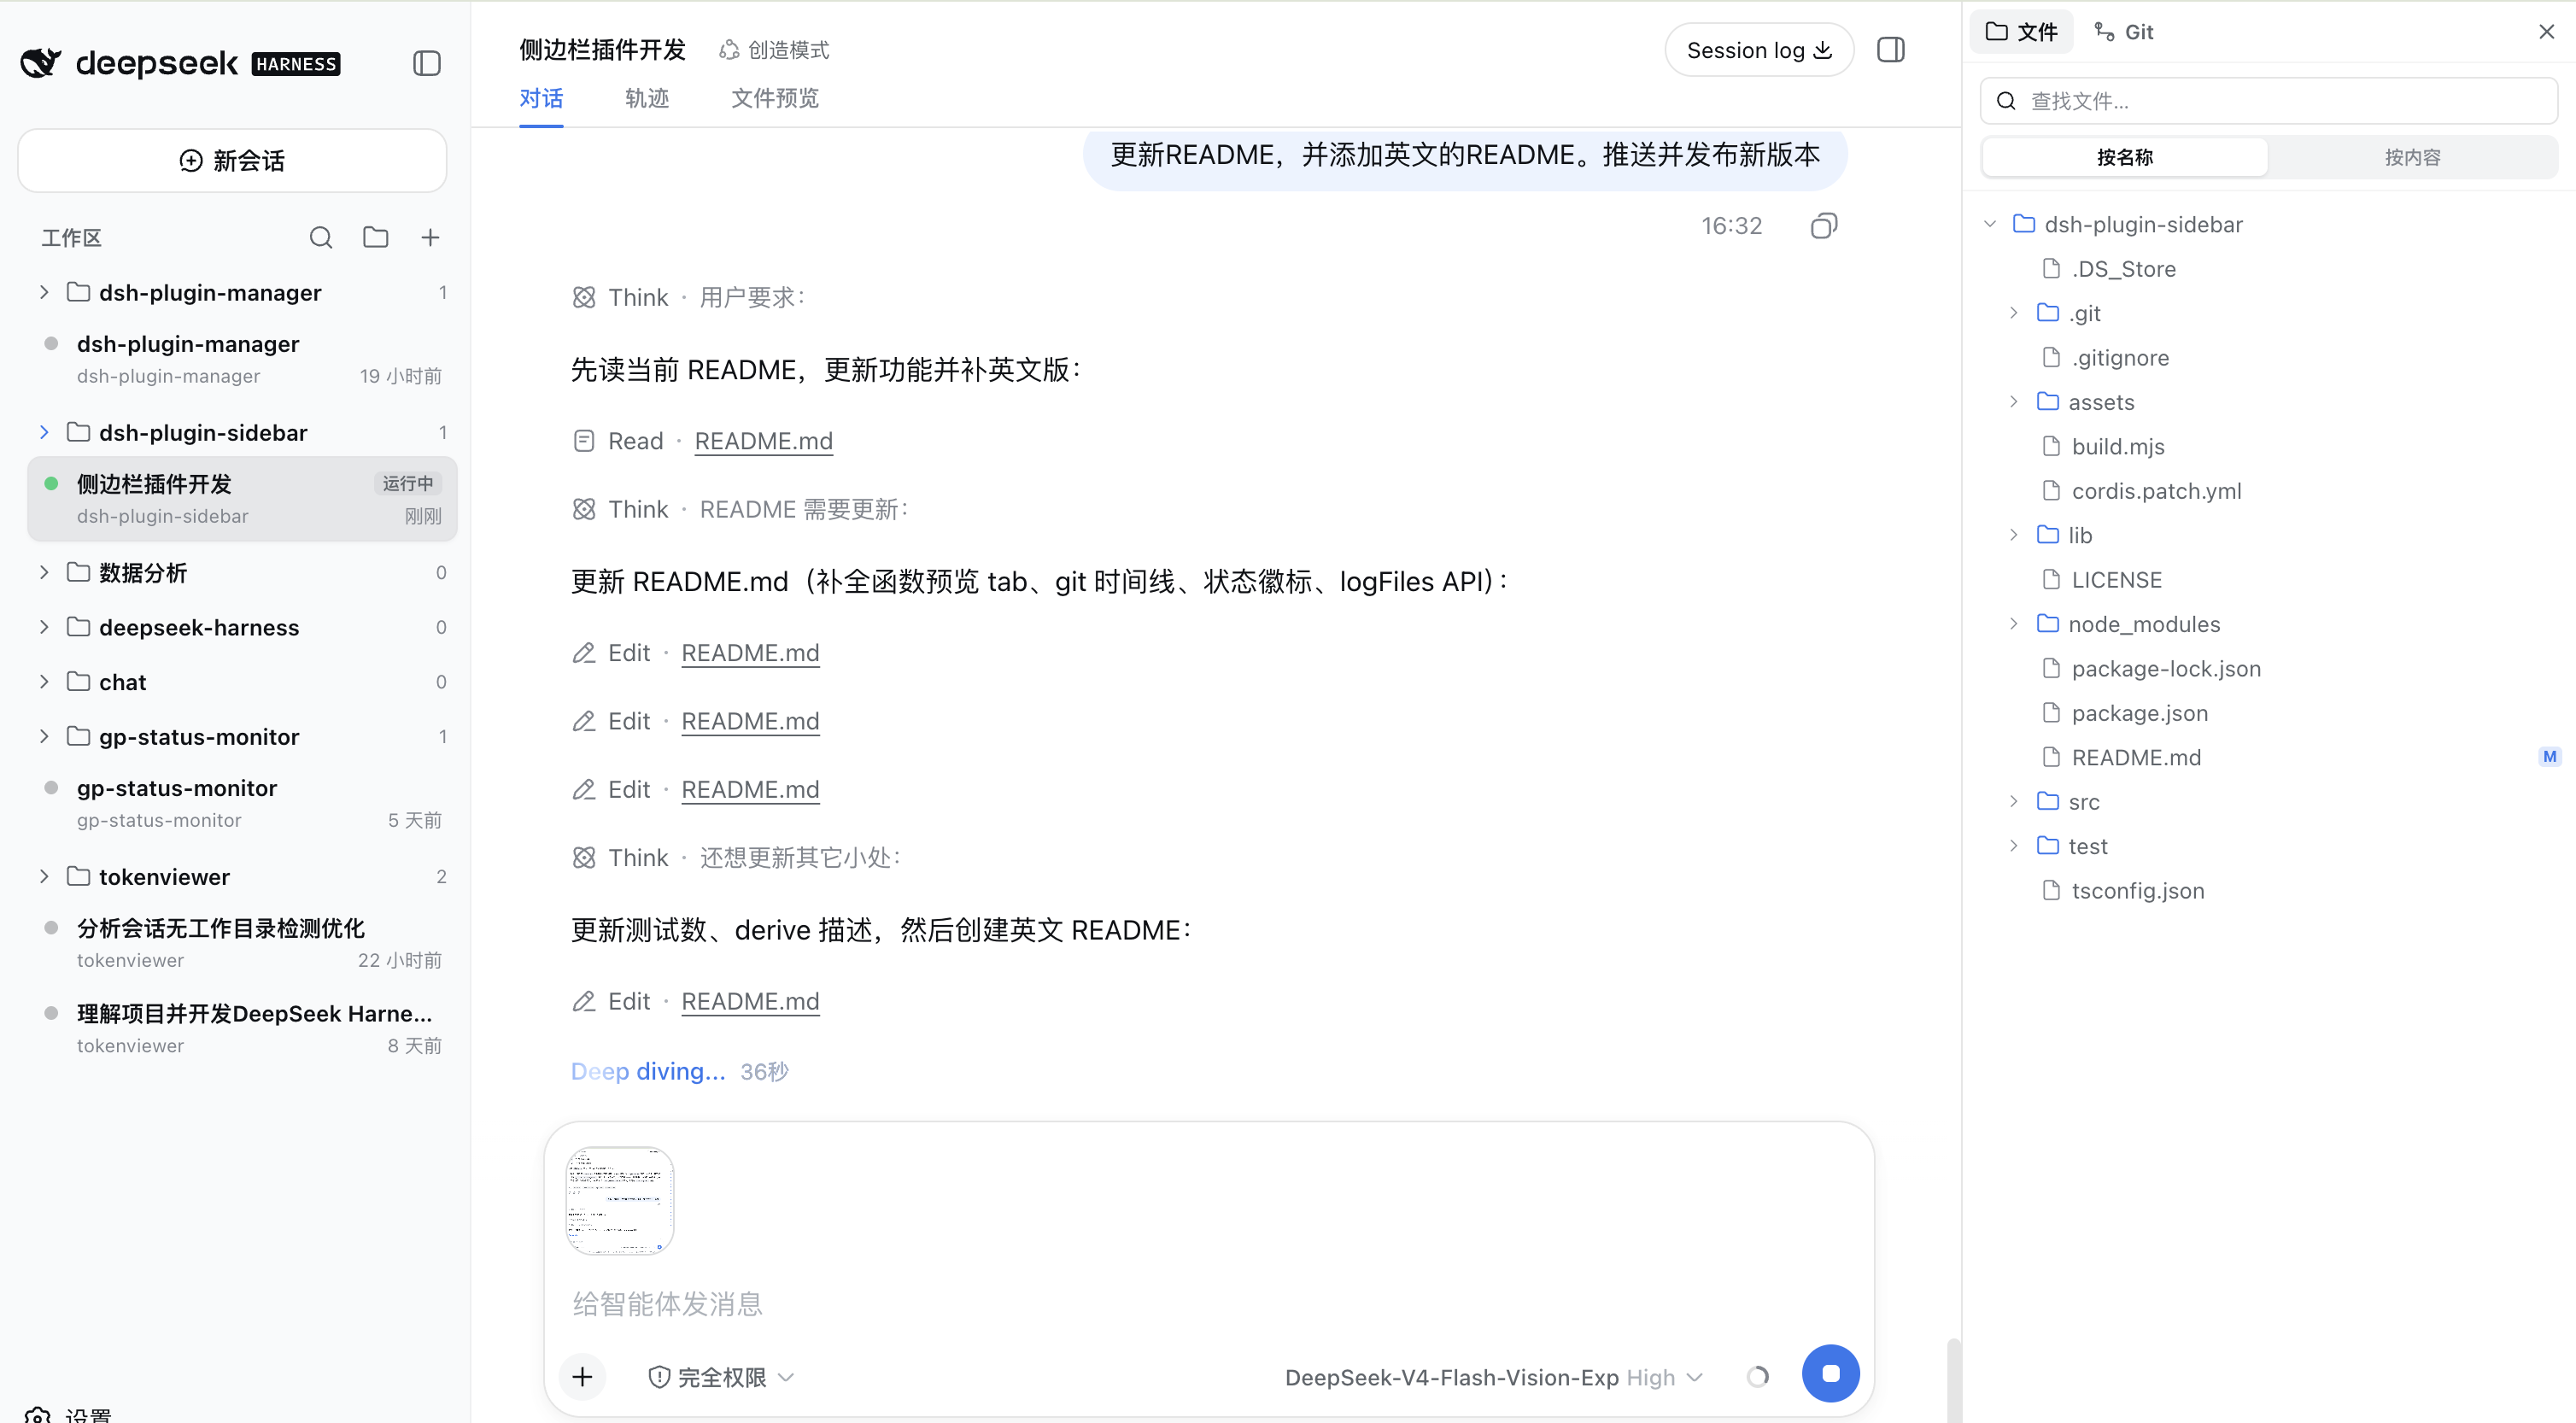Switch to the 轨迹 tab
Image resolution: width=2576 pixels, height=1423 pixels.
647,98
